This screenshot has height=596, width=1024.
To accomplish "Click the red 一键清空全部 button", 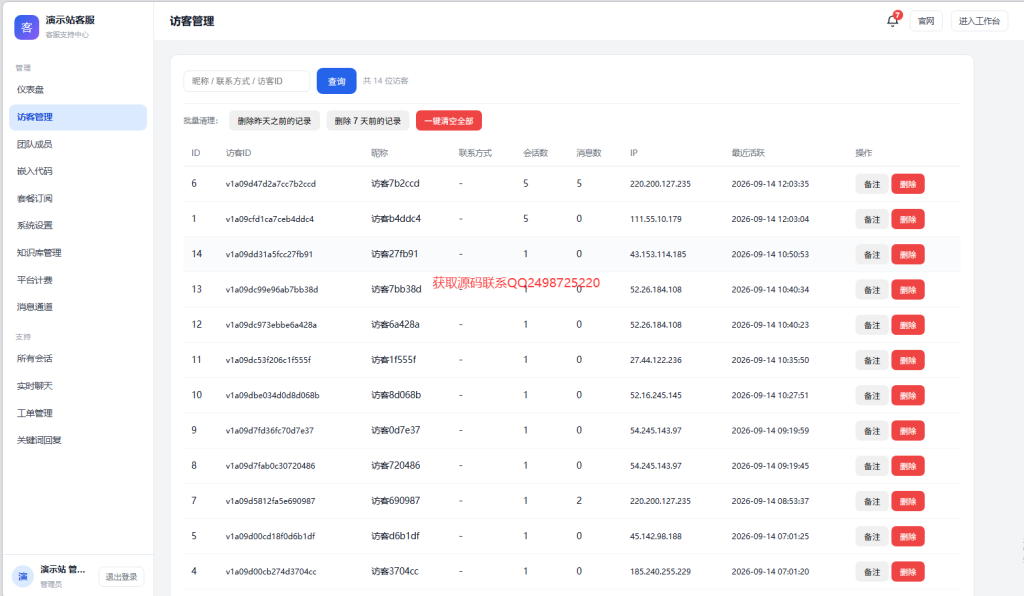I will tap(449, 121).
